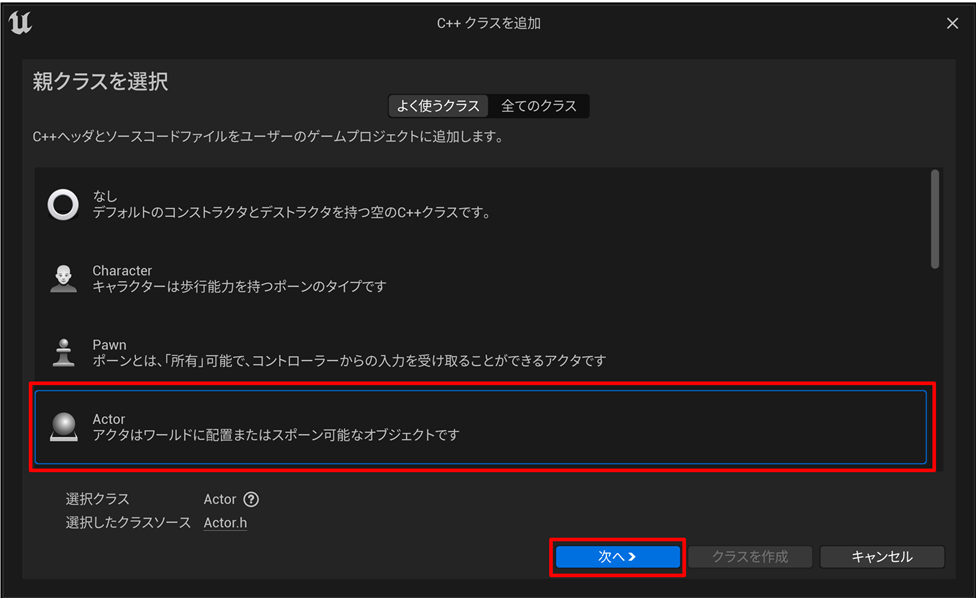Viewport: 976px width, 598px height.
Task: Click the Actor value beside 選択クラス
Action: point(220,499)
